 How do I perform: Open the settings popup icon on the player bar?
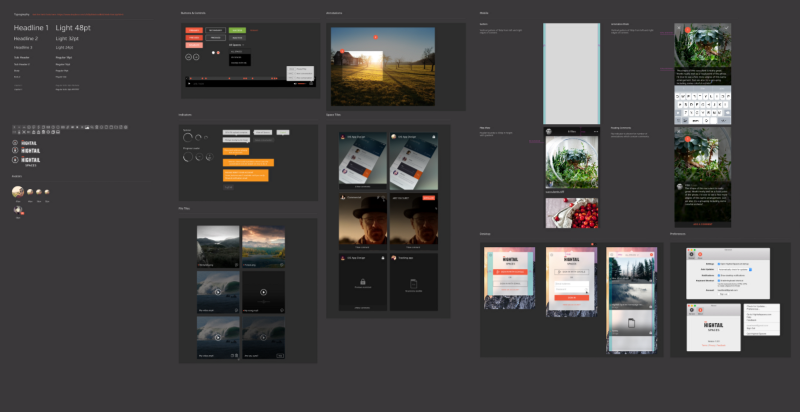coord(311,83)
